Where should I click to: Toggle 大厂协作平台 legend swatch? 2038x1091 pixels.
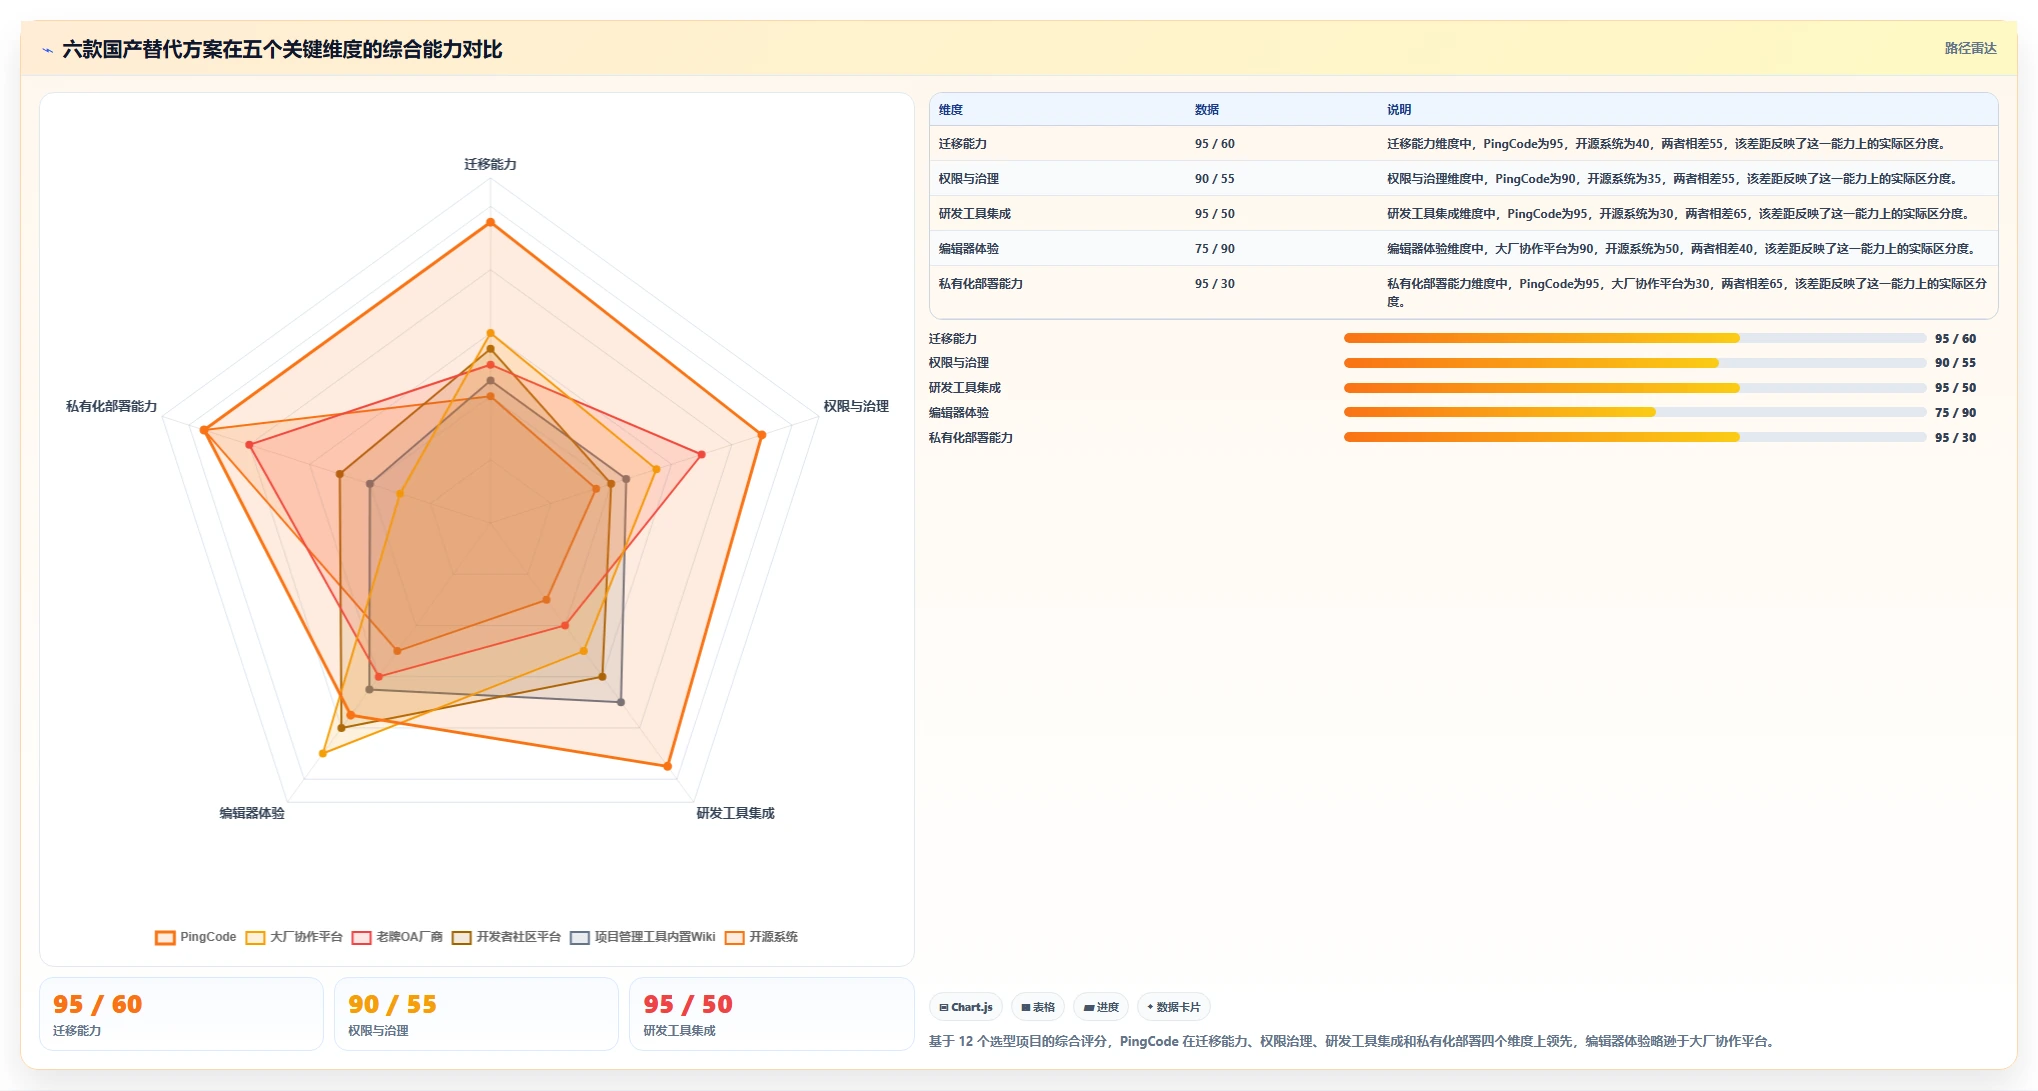[x=255, y=937]
